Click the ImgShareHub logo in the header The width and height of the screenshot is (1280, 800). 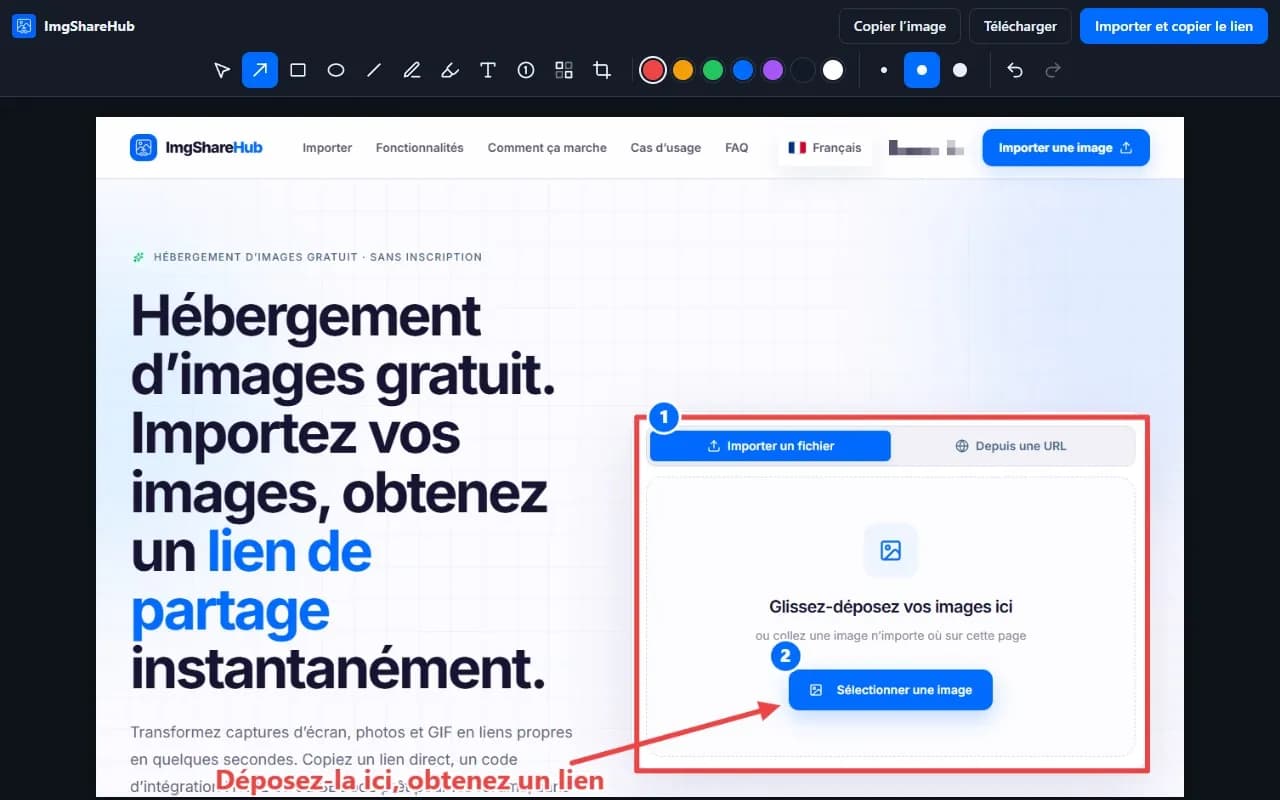[24, 26]
